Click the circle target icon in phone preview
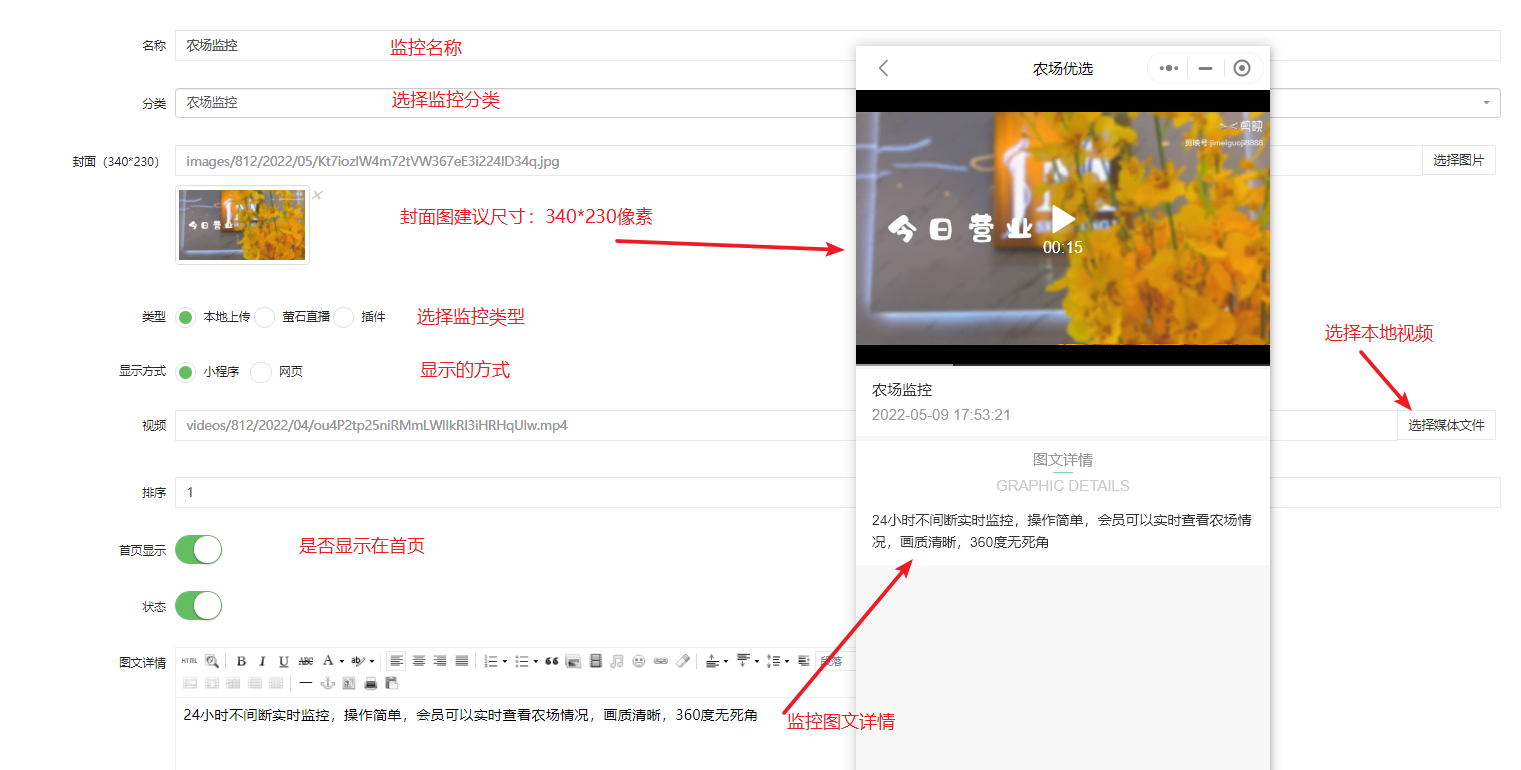 point(1242,68)
